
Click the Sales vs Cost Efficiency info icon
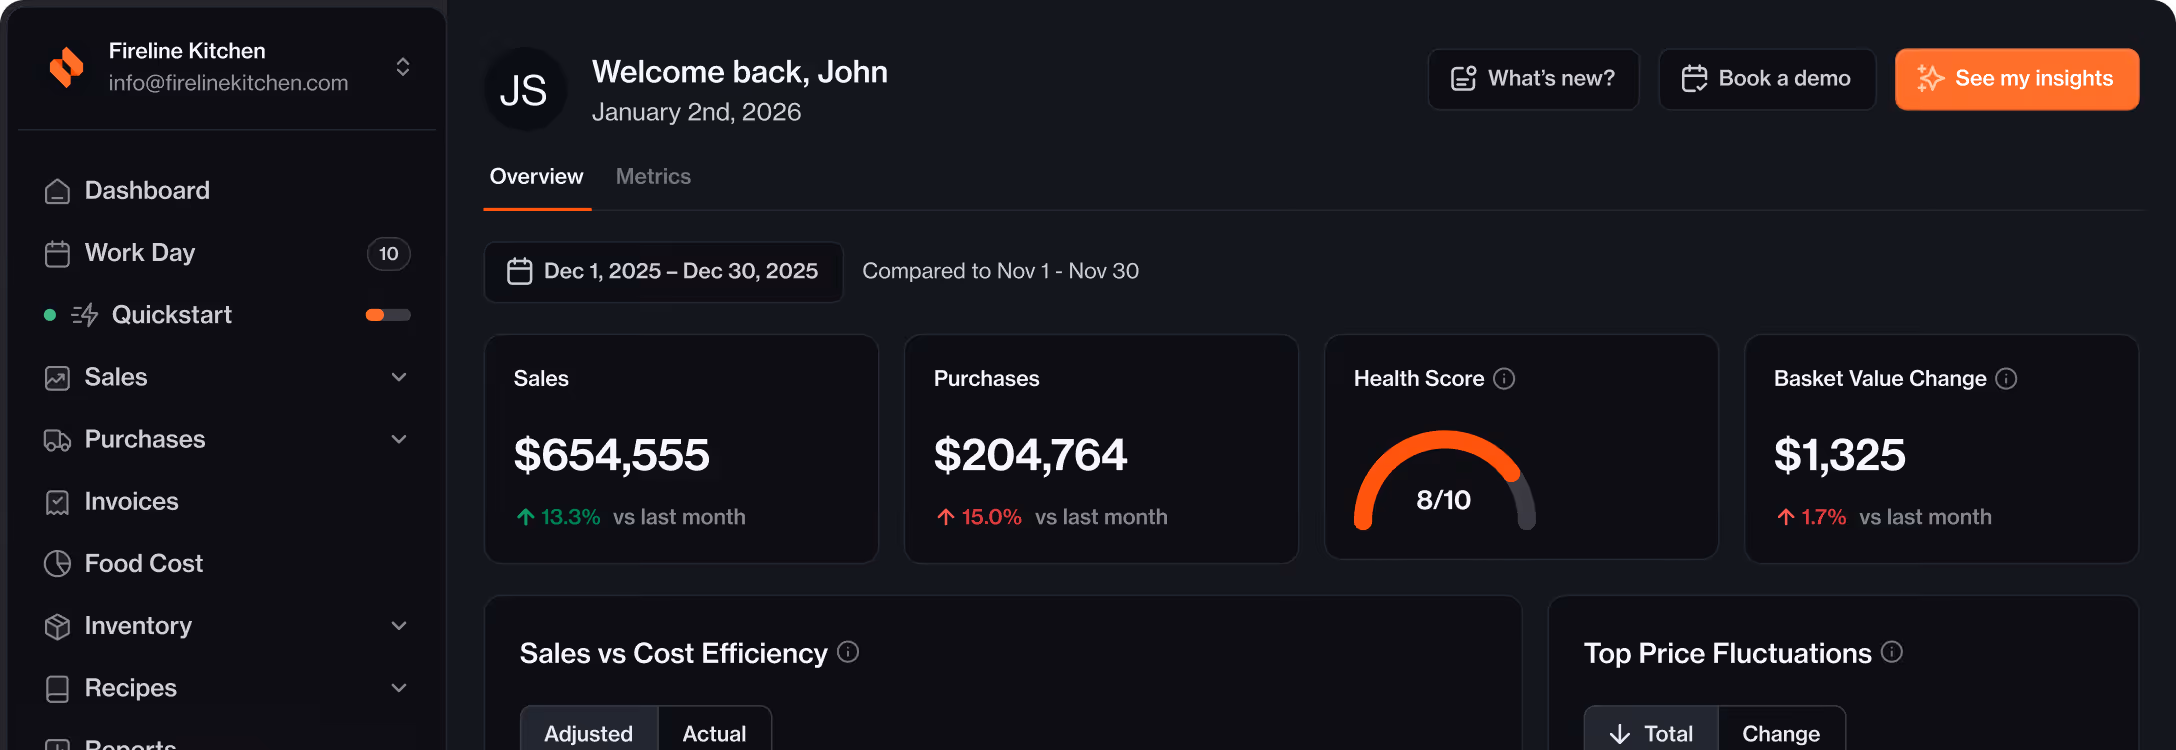[x=848, y=652]
